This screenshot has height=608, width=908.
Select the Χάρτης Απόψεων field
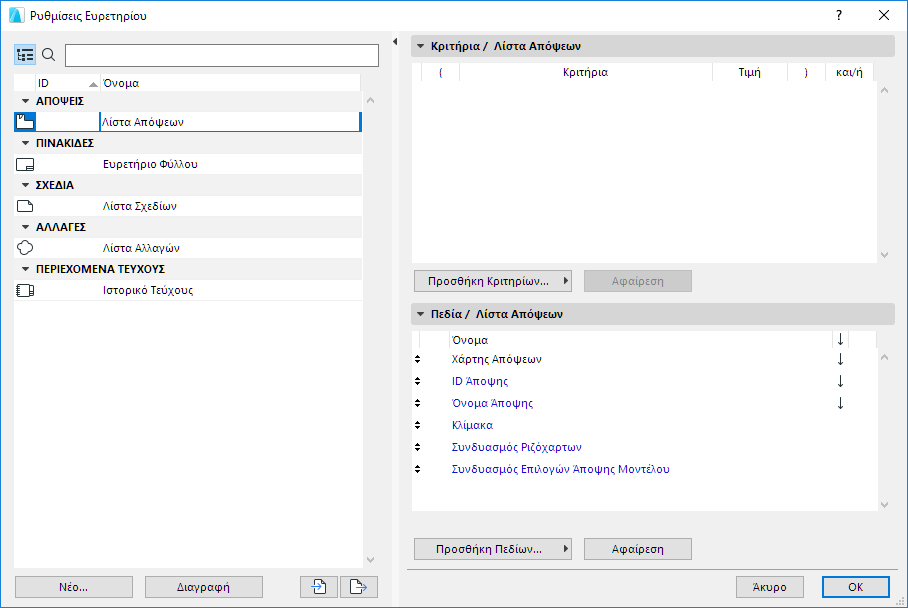point(496,360)
